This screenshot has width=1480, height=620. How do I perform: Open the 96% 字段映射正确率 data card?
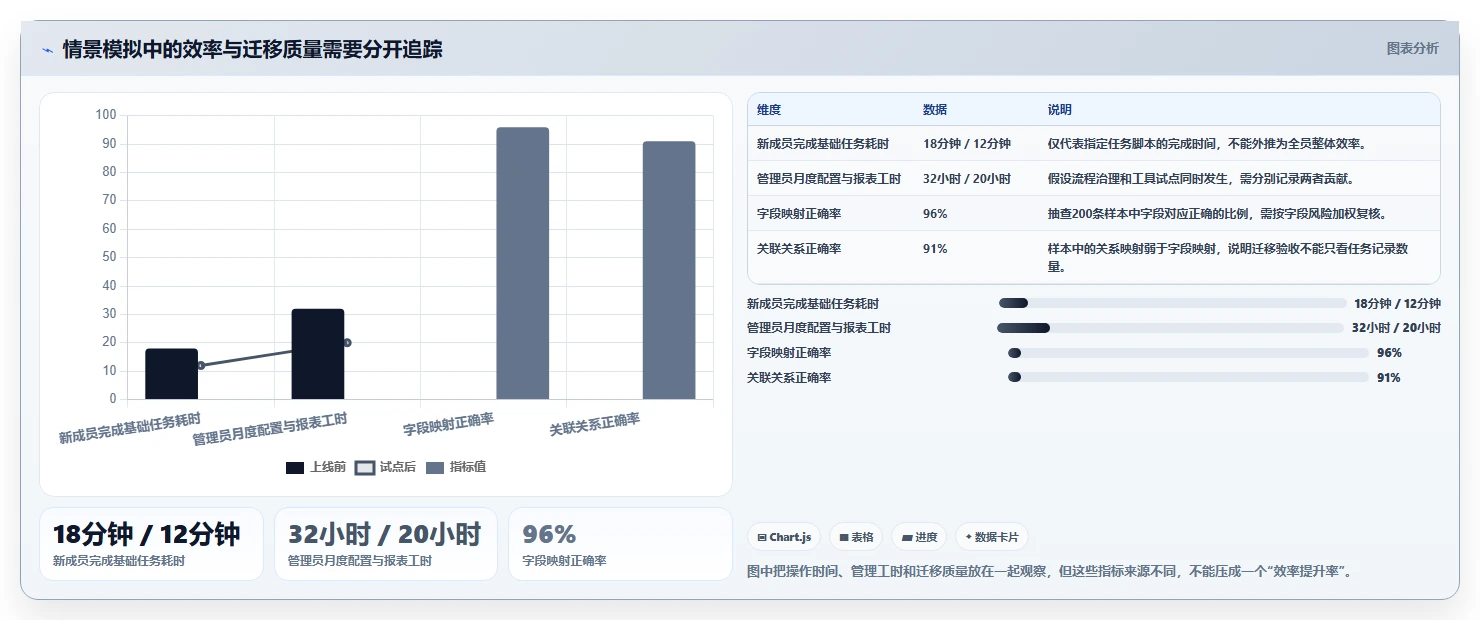[x=621, y=544]
